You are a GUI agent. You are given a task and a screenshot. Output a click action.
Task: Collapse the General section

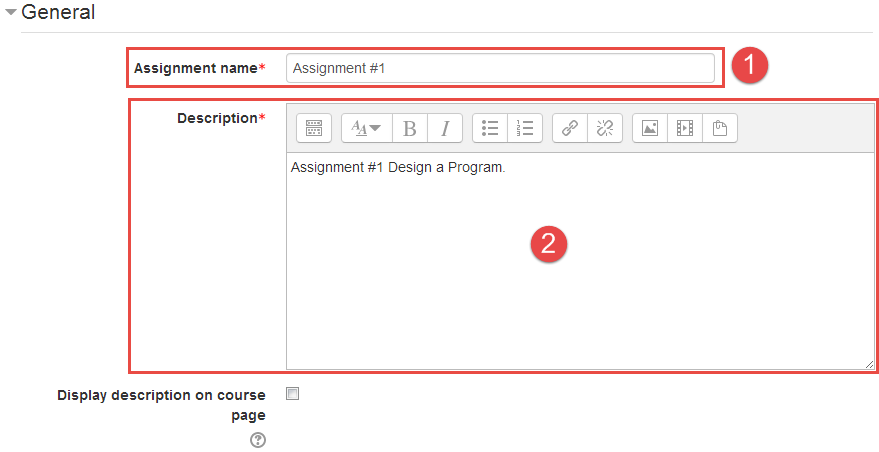point(11,13)
